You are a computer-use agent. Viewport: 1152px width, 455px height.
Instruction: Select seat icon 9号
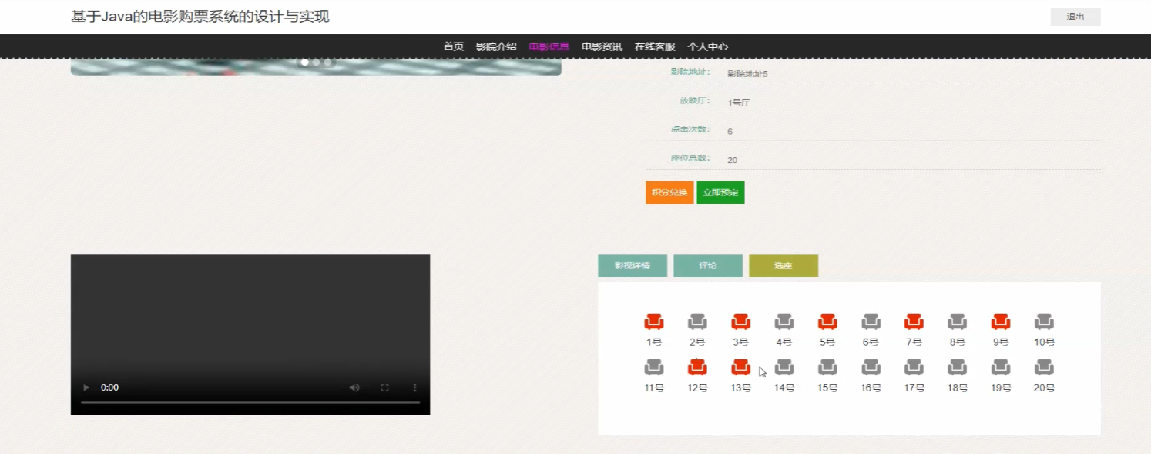point(1001,321)
